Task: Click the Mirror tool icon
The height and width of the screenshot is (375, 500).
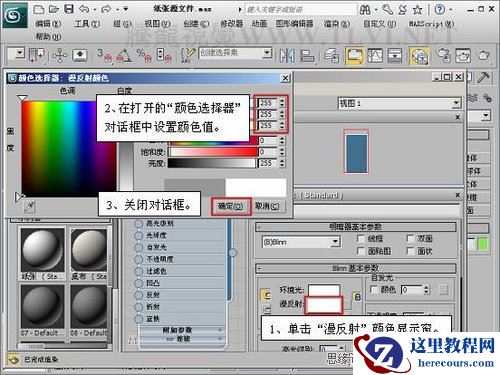Action: [287, 55]
